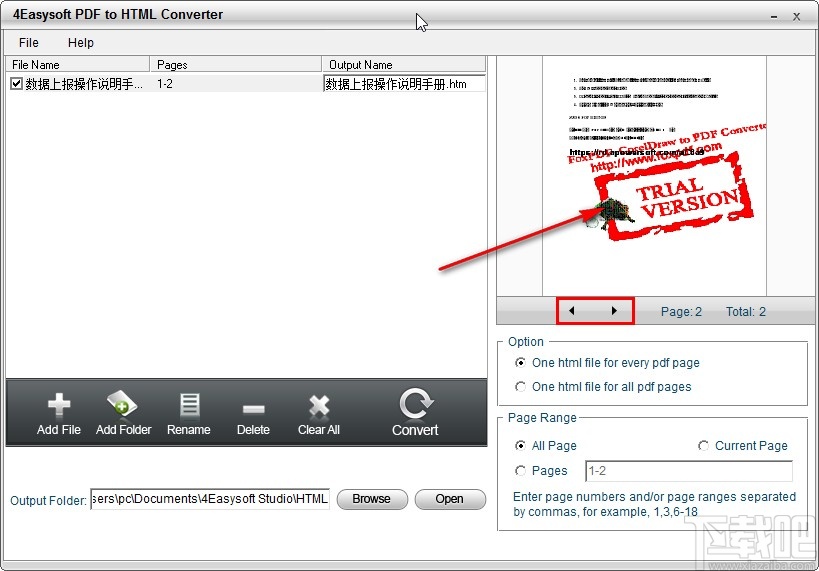
Task: Click the 1-2 pages cell in file row
Action: coord(165,84)
